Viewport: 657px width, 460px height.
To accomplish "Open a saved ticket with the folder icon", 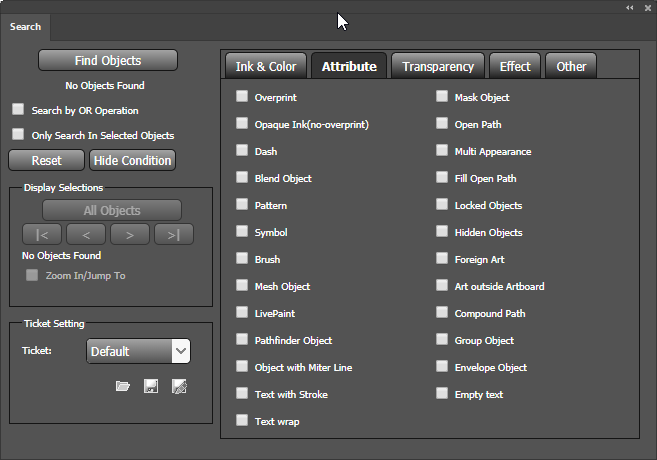I will pos(123,386).
